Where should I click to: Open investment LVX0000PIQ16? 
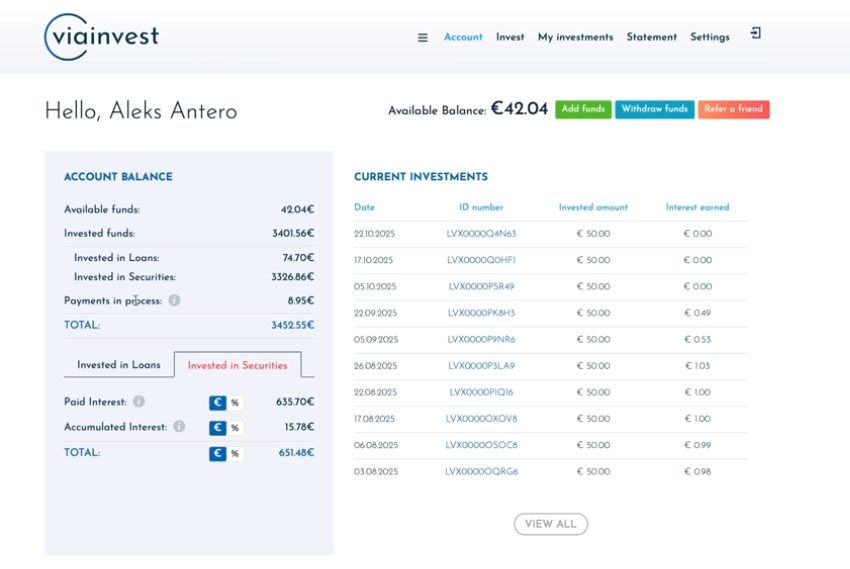pyautogui.click(x=481, y=392)
